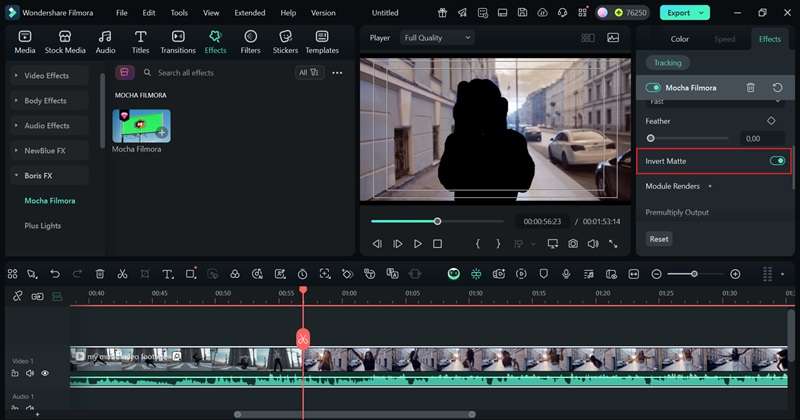Open the Stickers panel

pos(285,42)
